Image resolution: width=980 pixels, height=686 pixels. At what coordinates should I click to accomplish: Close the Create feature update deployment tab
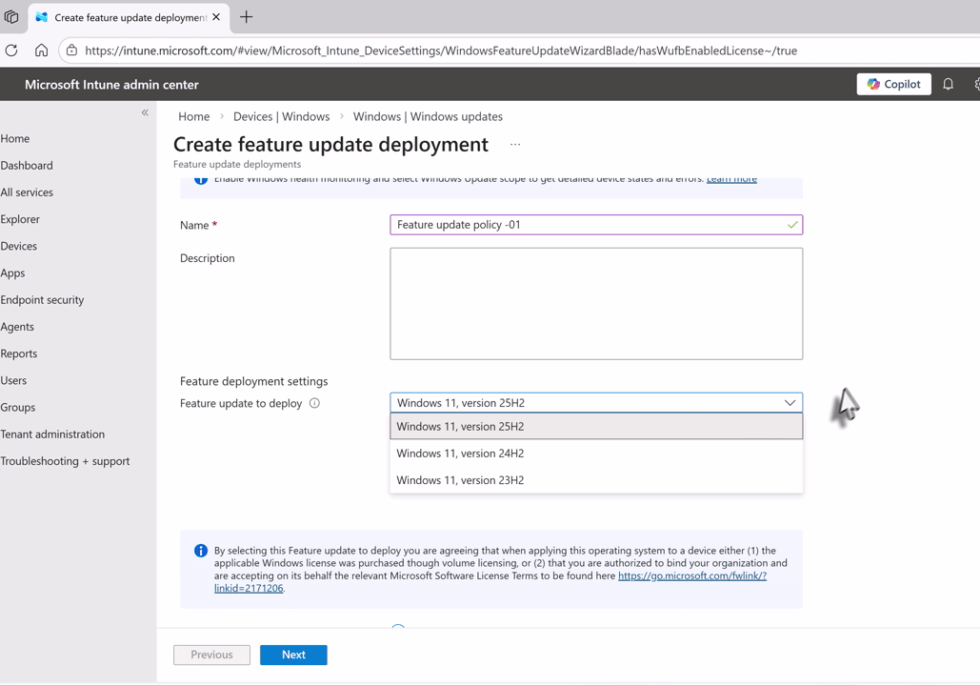216,17
